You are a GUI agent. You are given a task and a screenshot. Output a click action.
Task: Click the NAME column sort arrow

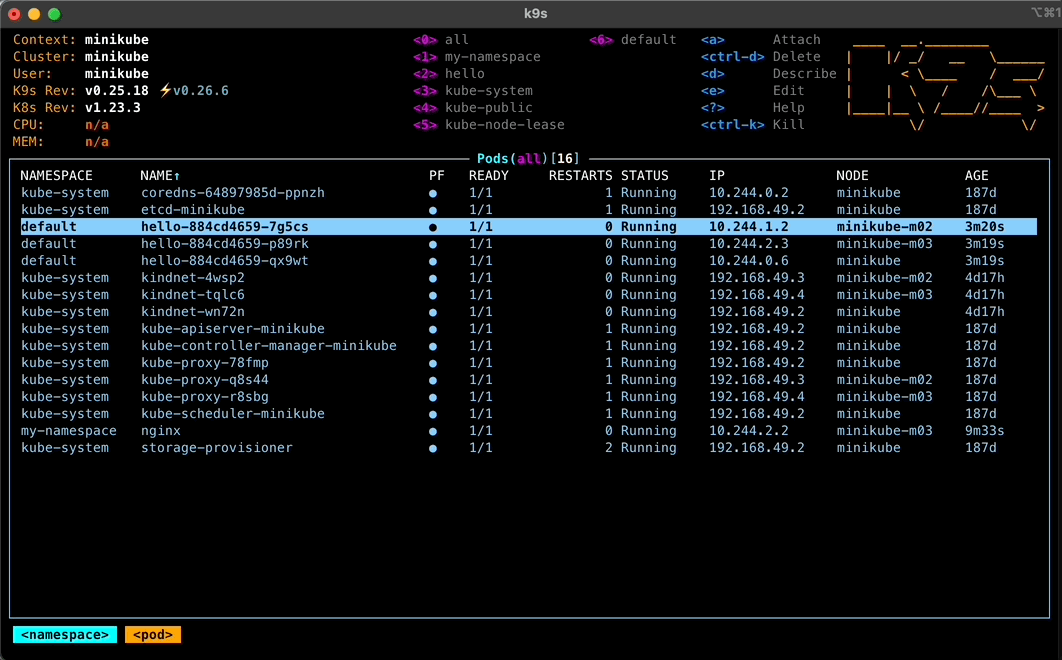(177, 176)
